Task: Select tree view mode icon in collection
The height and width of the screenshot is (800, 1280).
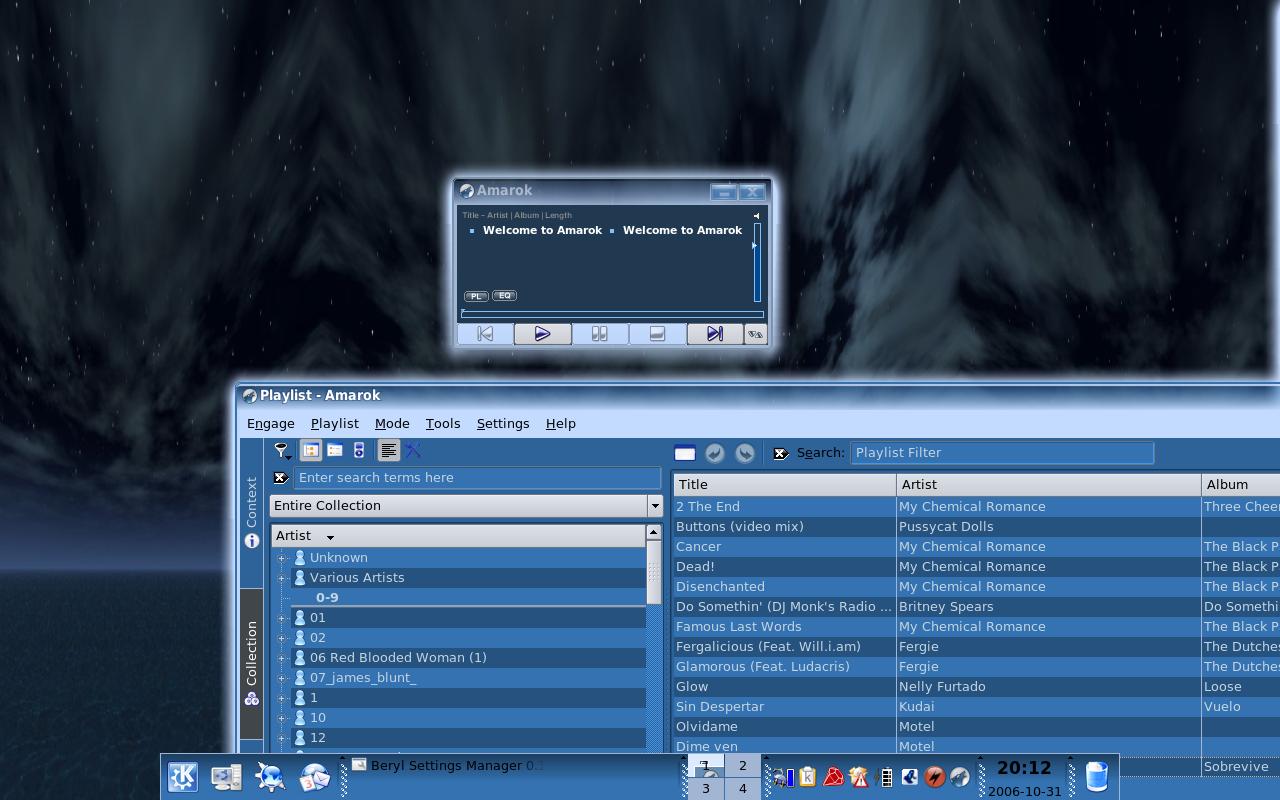Action: coord(311,451)
